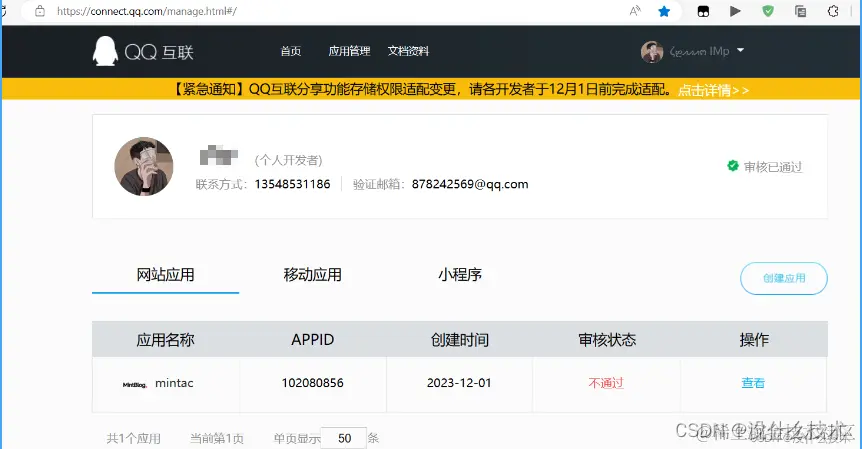Click the large profile avatar photo
The image size is (862, 449).
coord(144,167)
